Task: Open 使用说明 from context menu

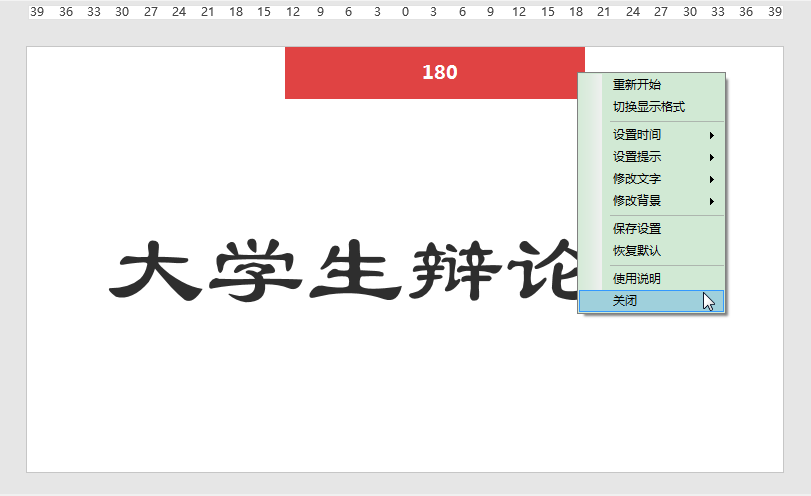Action: [x=651, y=279]
